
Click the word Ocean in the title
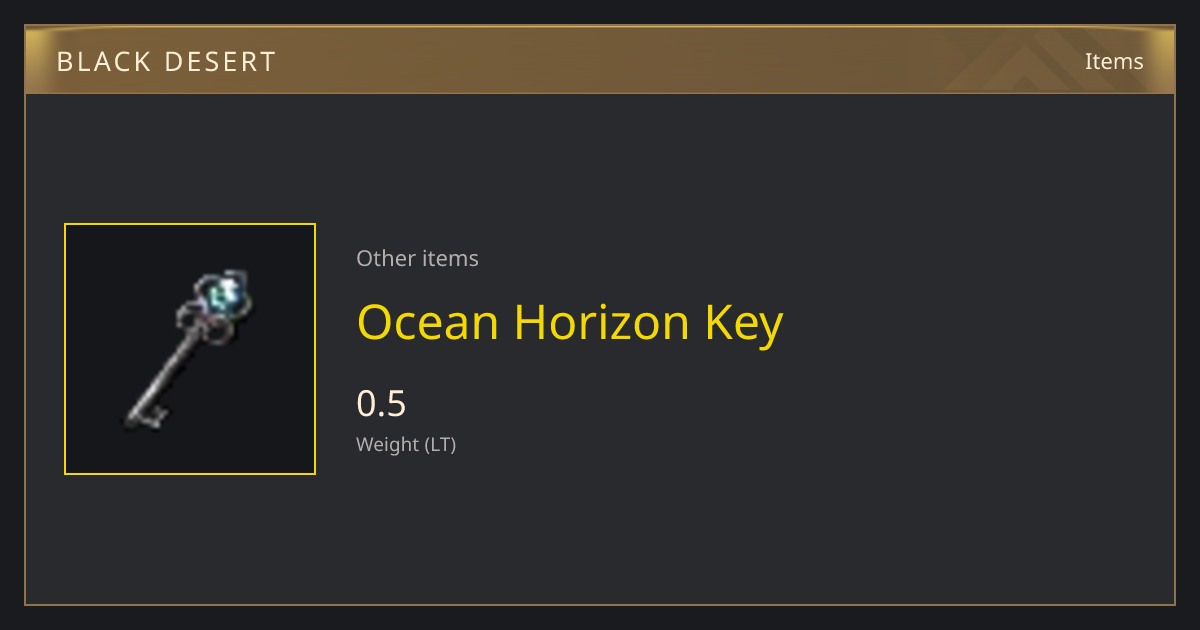[x=427, y=323]
